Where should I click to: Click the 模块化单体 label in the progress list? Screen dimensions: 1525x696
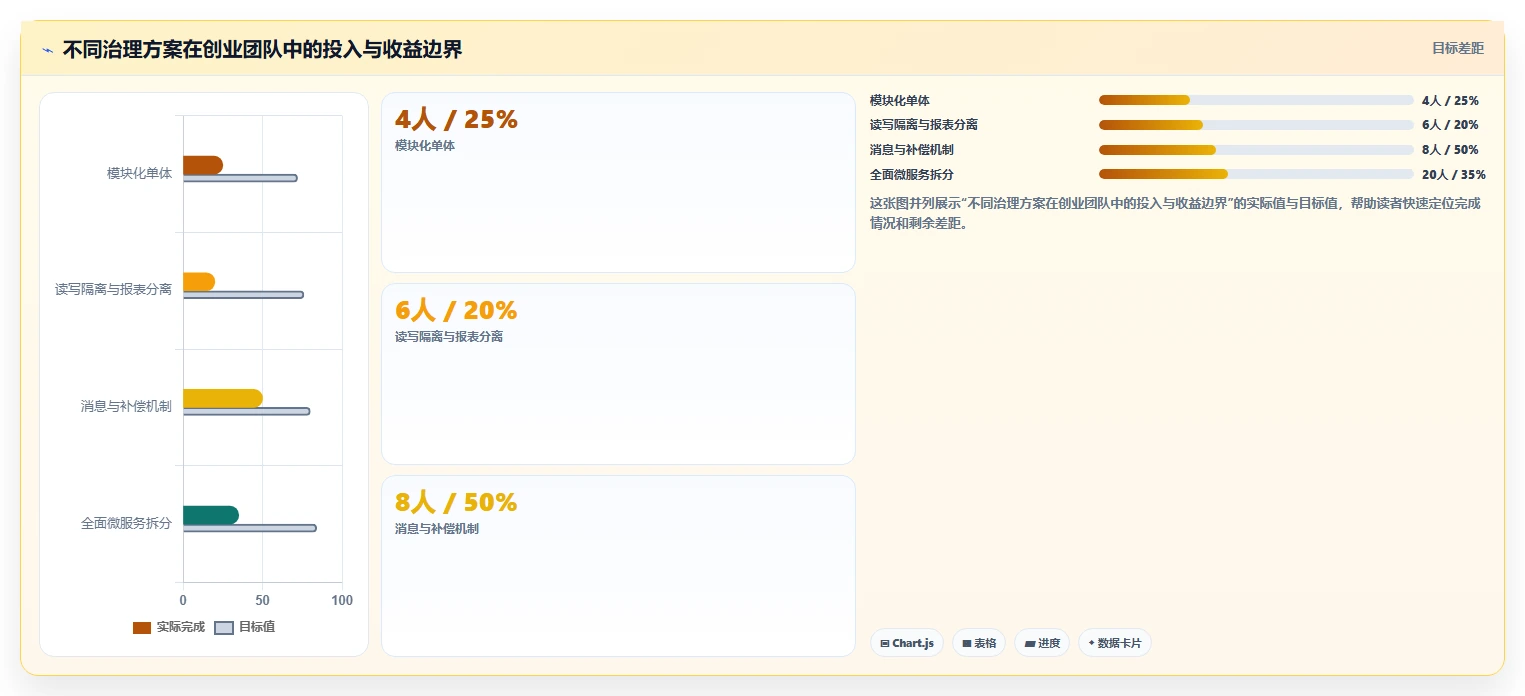(x=900, y=100)
